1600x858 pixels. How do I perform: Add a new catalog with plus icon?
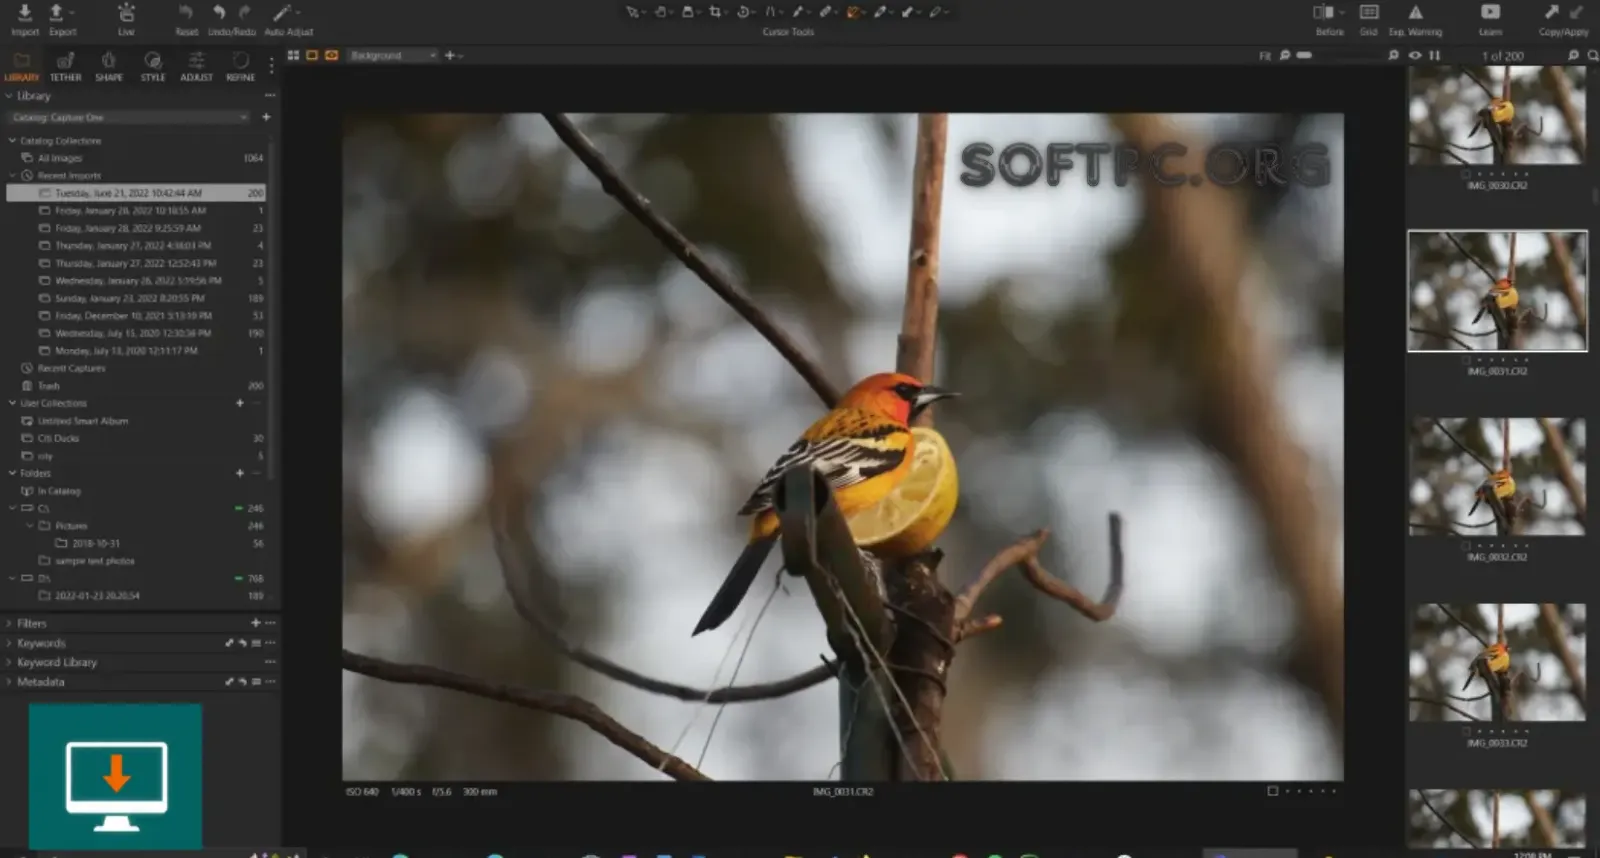(x=266, y=117)
